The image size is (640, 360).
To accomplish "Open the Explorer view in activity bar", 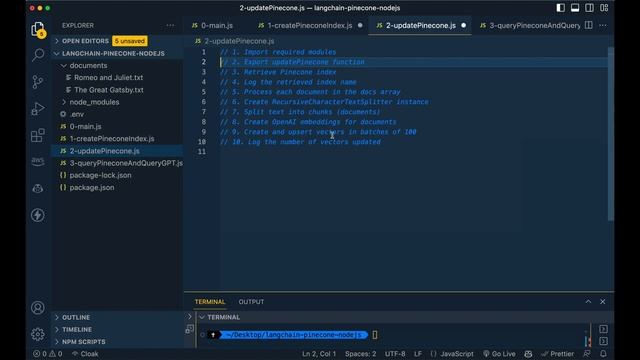I will (38, 29).
